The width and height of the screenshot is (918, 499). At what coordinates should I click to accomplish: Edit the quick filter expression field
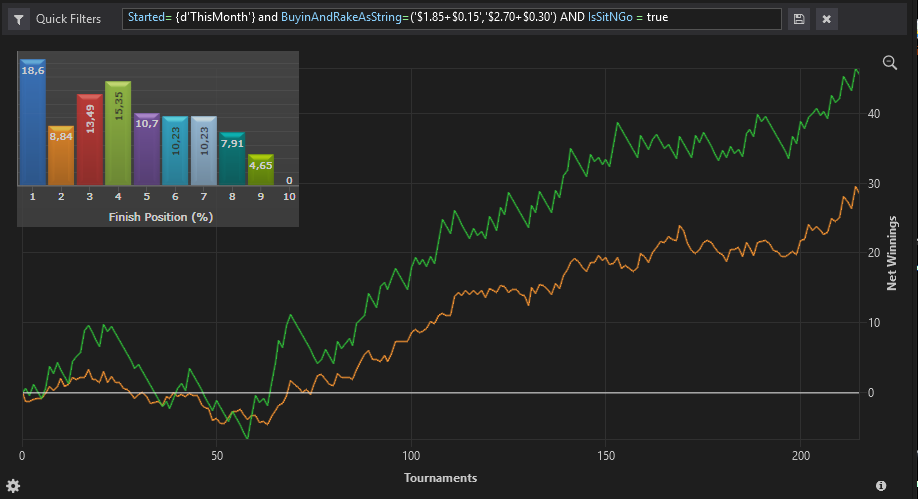(451, 19)
